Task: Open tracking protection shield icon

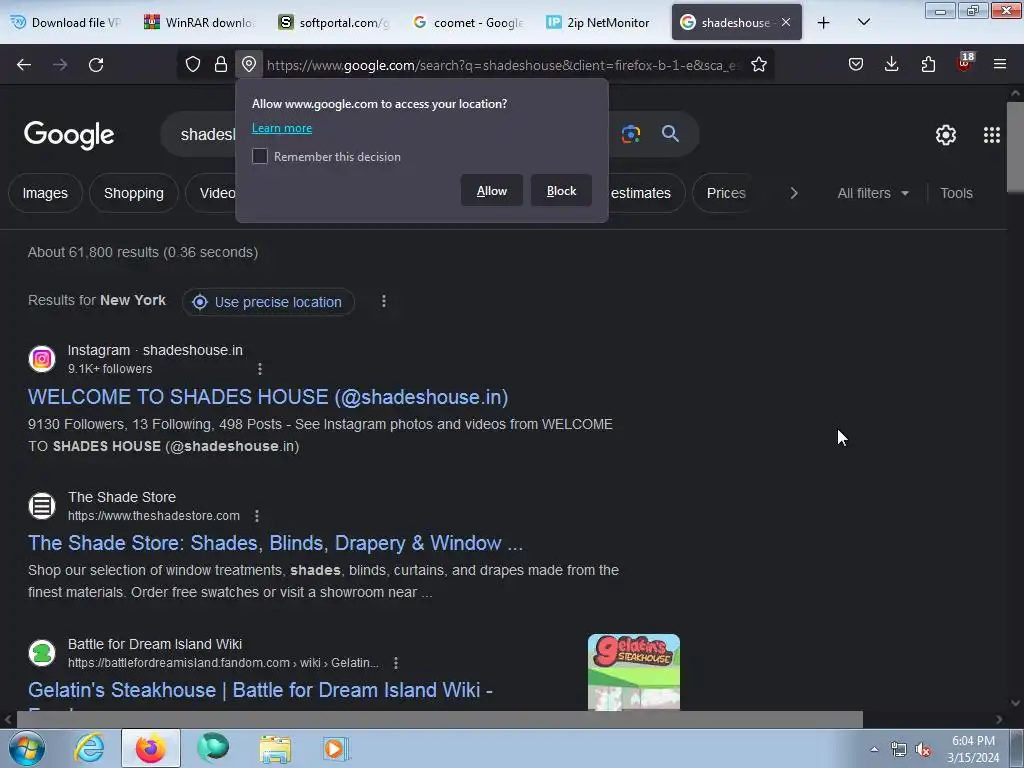Action: coord(193,64)
